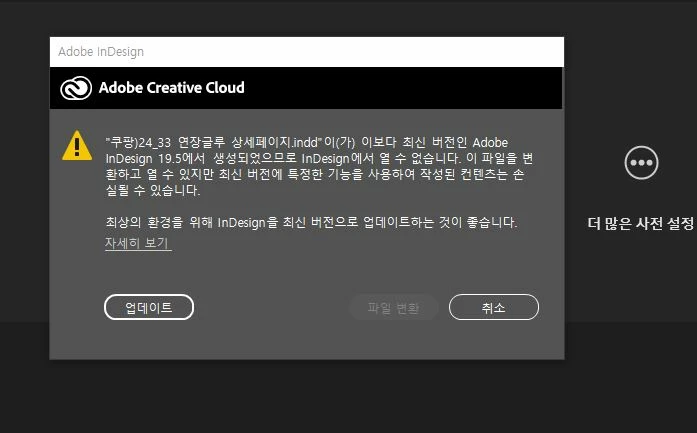Click the 취소 button

click(x=494, y=307)
